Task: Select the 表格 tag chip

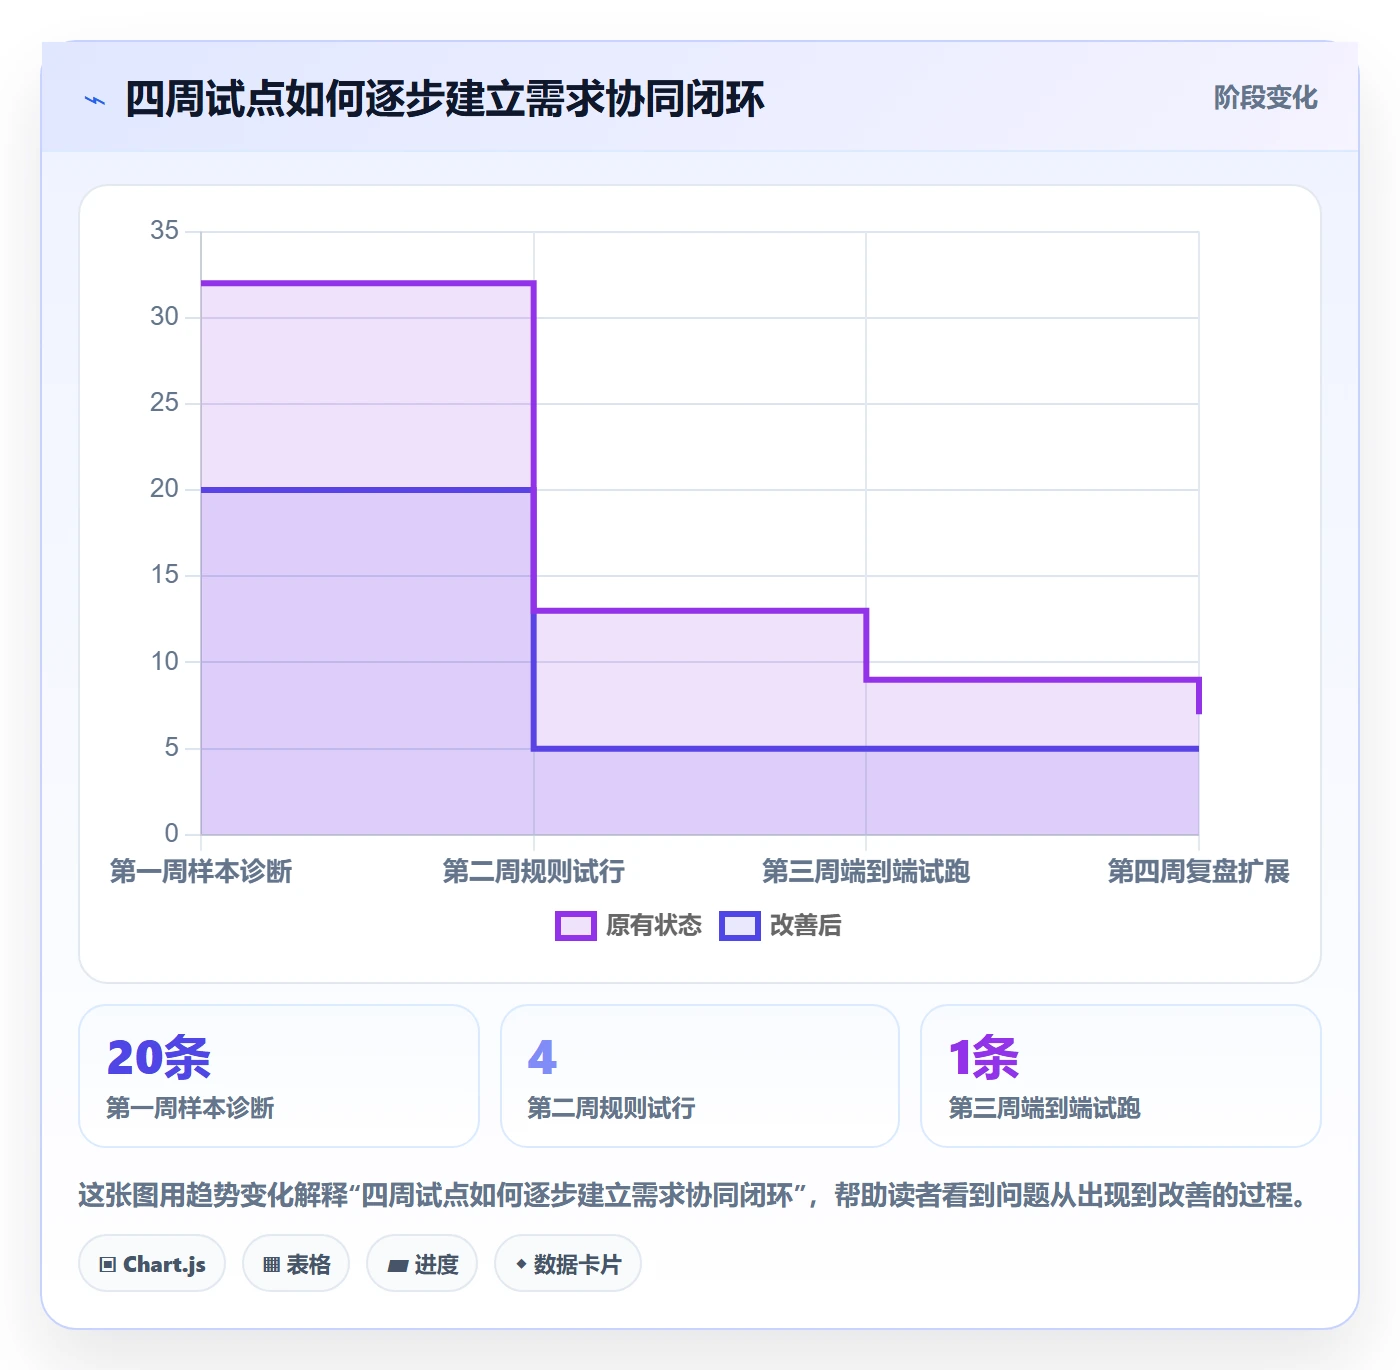Action: click(x=296, y=1264)
